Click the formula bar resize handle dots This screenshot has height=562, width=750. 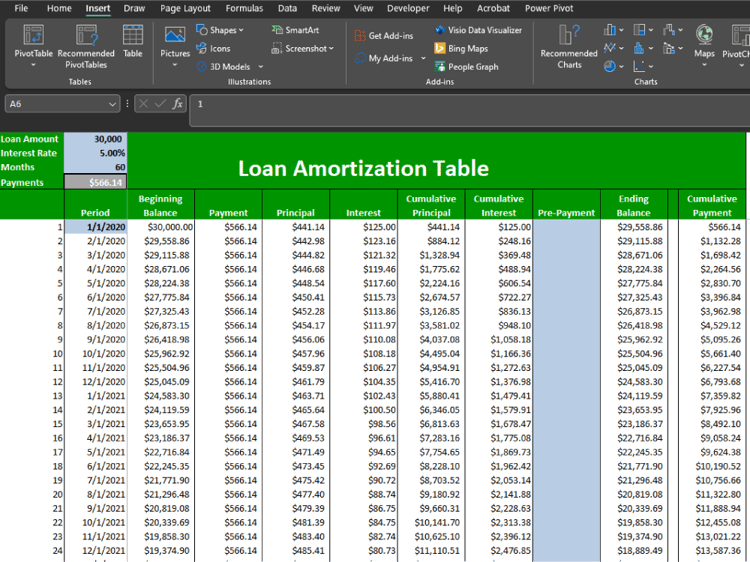pyautogui.click(x=127, y=103)
